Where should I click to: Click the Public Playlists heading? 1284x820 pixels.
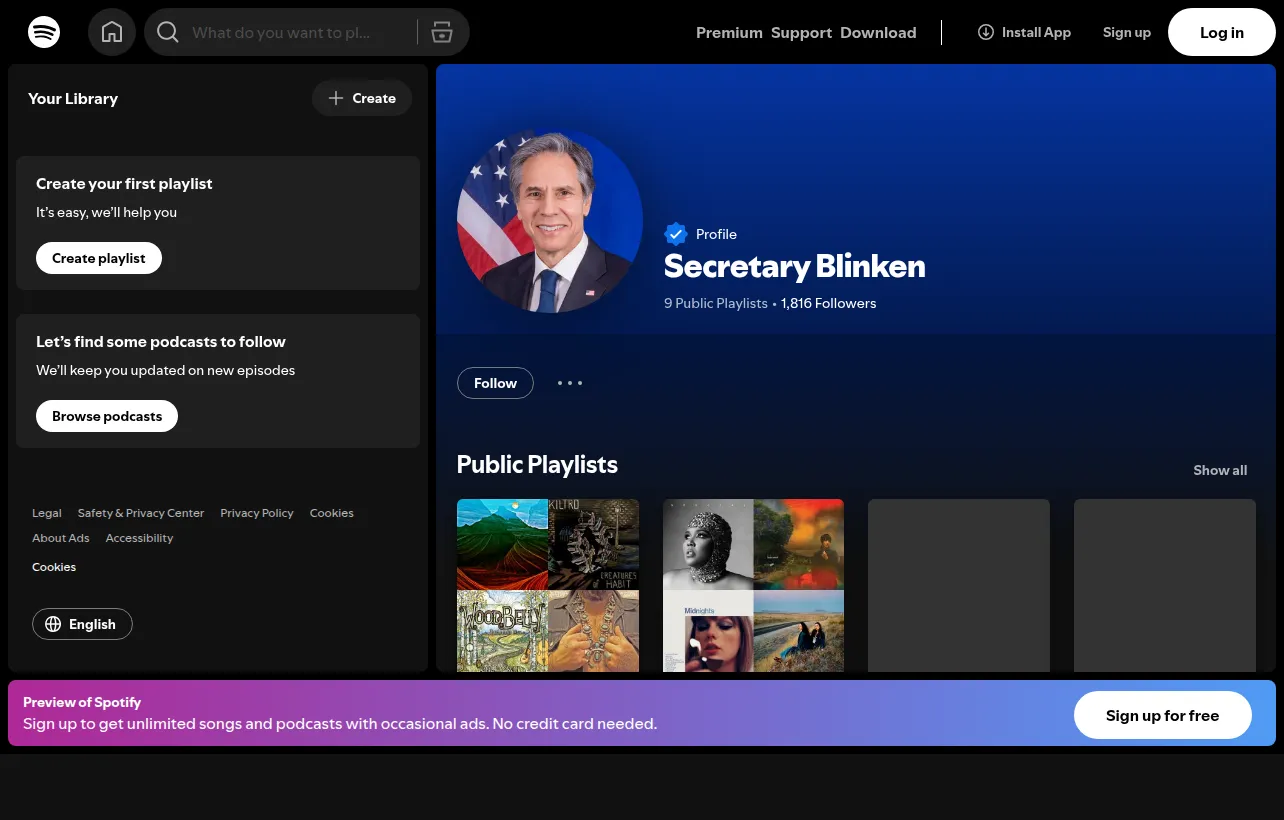pos(537,465)
